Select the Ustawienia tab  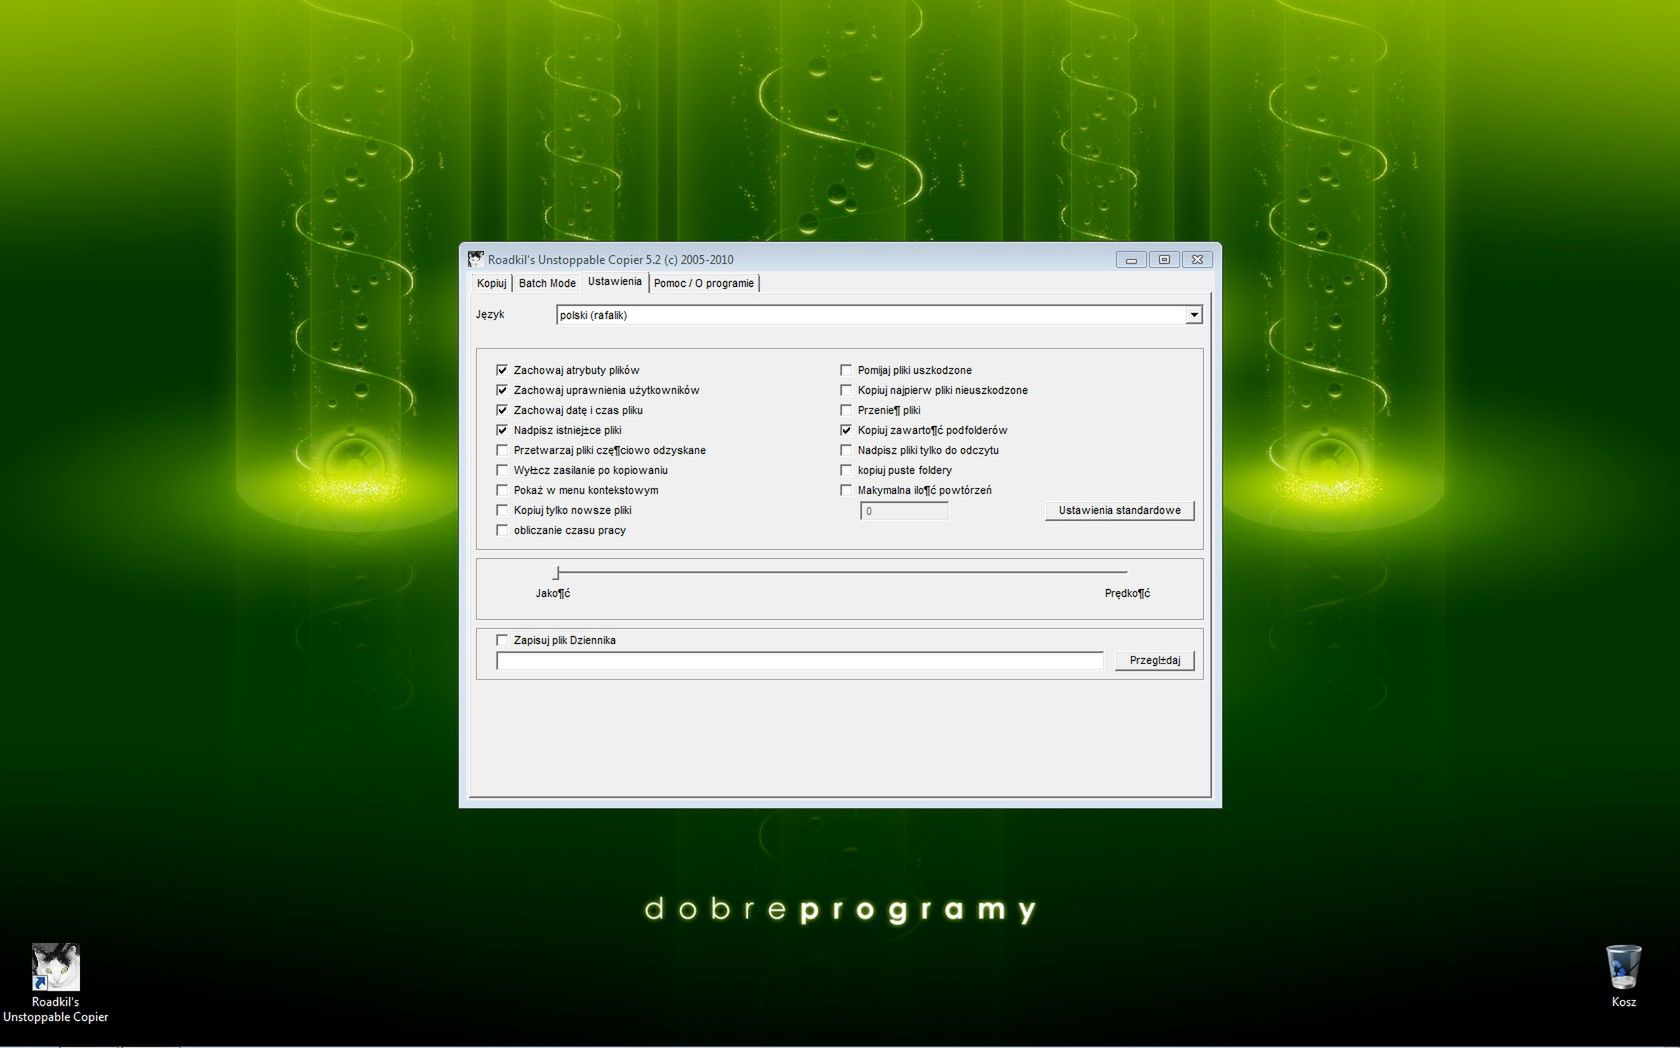coord(614,282)
